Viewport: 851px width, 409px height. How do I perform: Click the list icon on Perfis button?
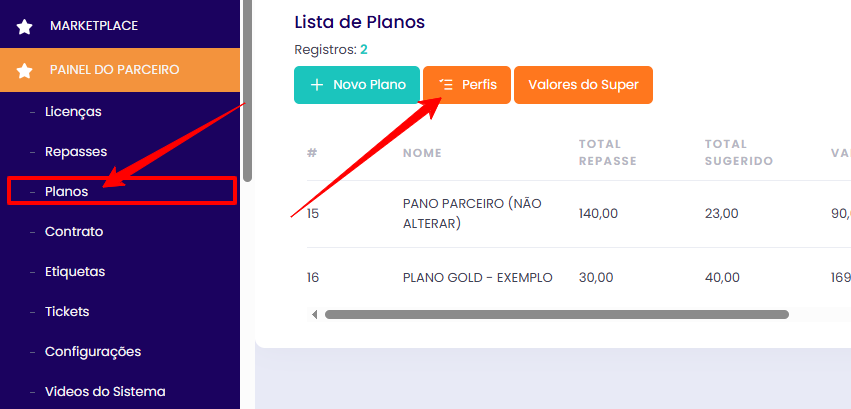point(446,85)
